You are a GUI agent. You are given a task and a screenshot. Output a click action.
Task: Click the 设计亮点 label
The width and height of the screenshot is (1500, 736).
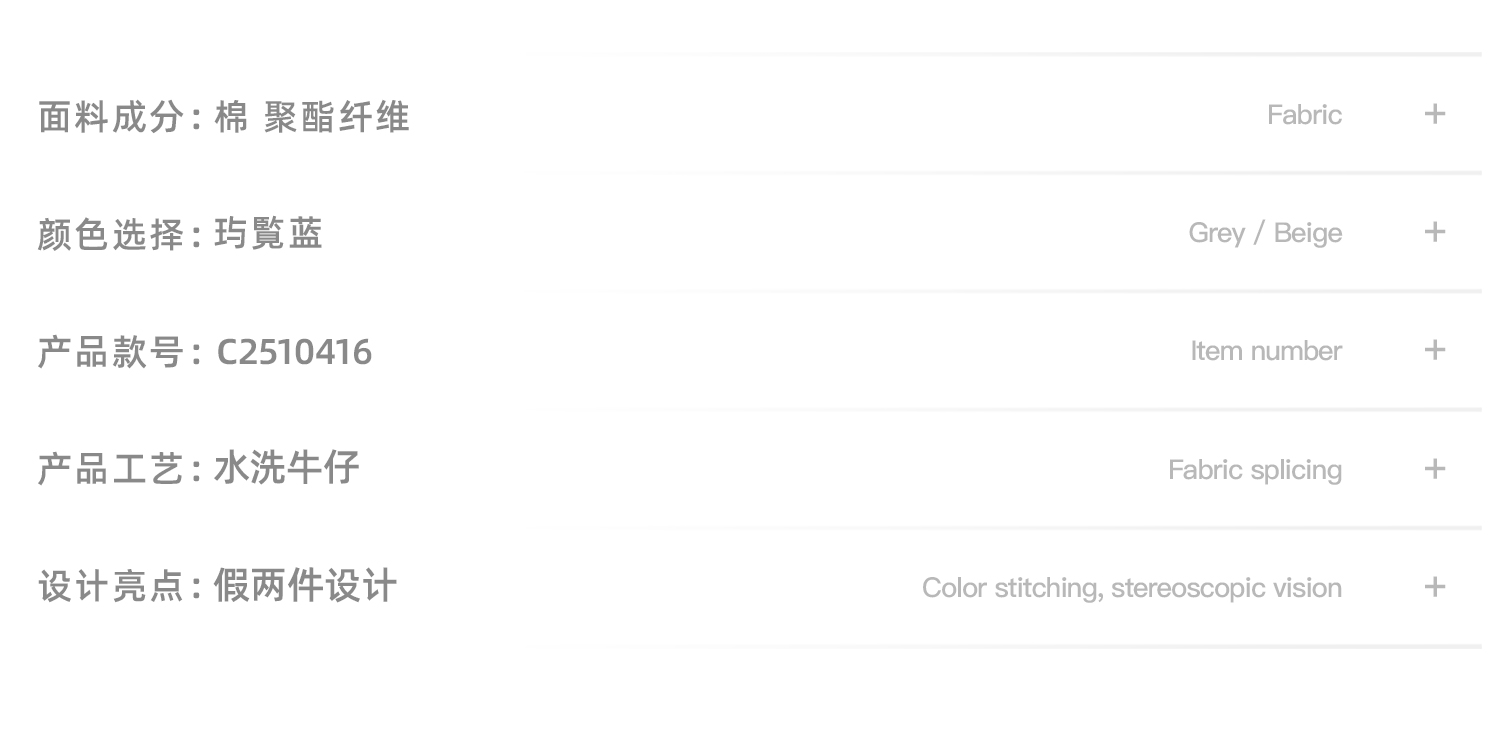[x=111, y=587]
